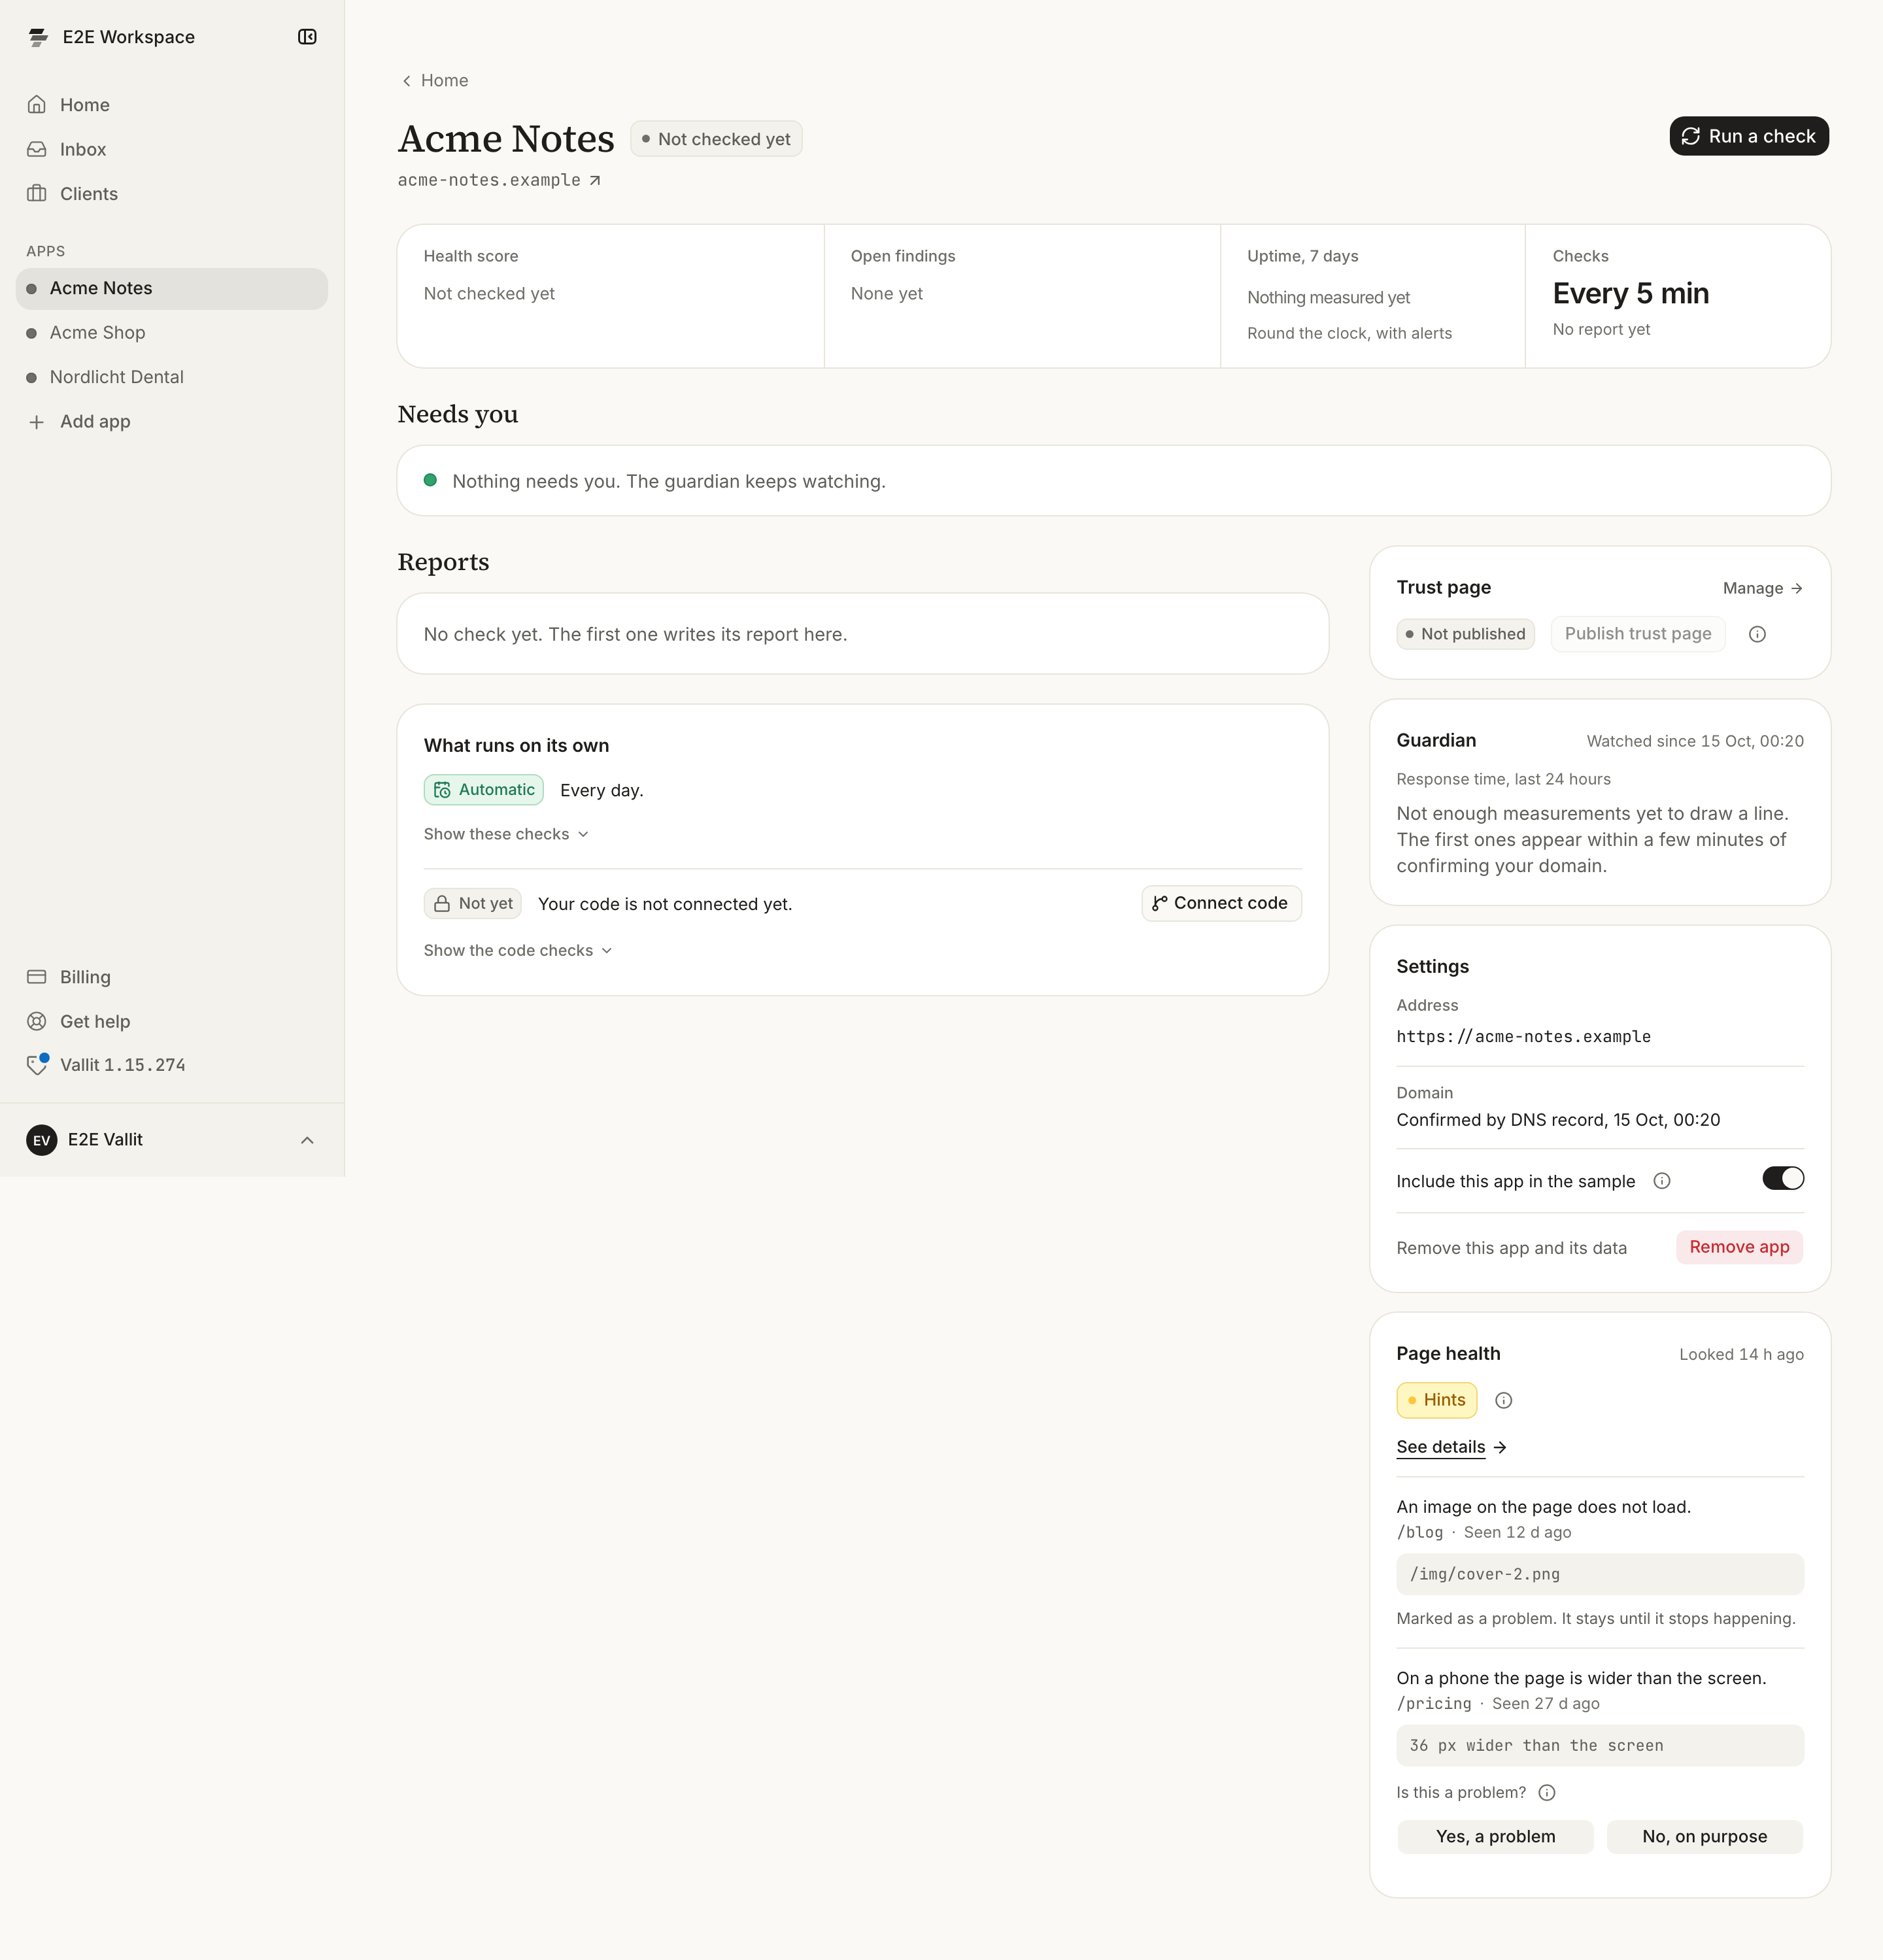Click the Not checked yet status badge
Viewport: 1883px width, 1960px height.
click(x=716, y=139)
